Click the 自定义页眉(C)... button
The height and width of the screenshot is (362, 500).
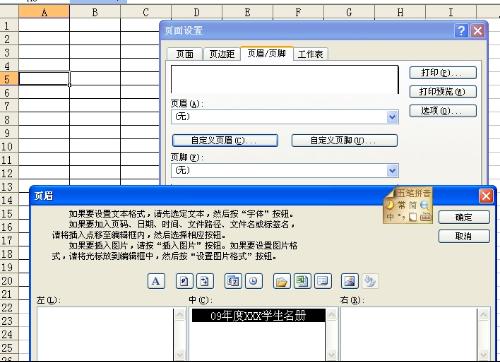tap(225, 140)
